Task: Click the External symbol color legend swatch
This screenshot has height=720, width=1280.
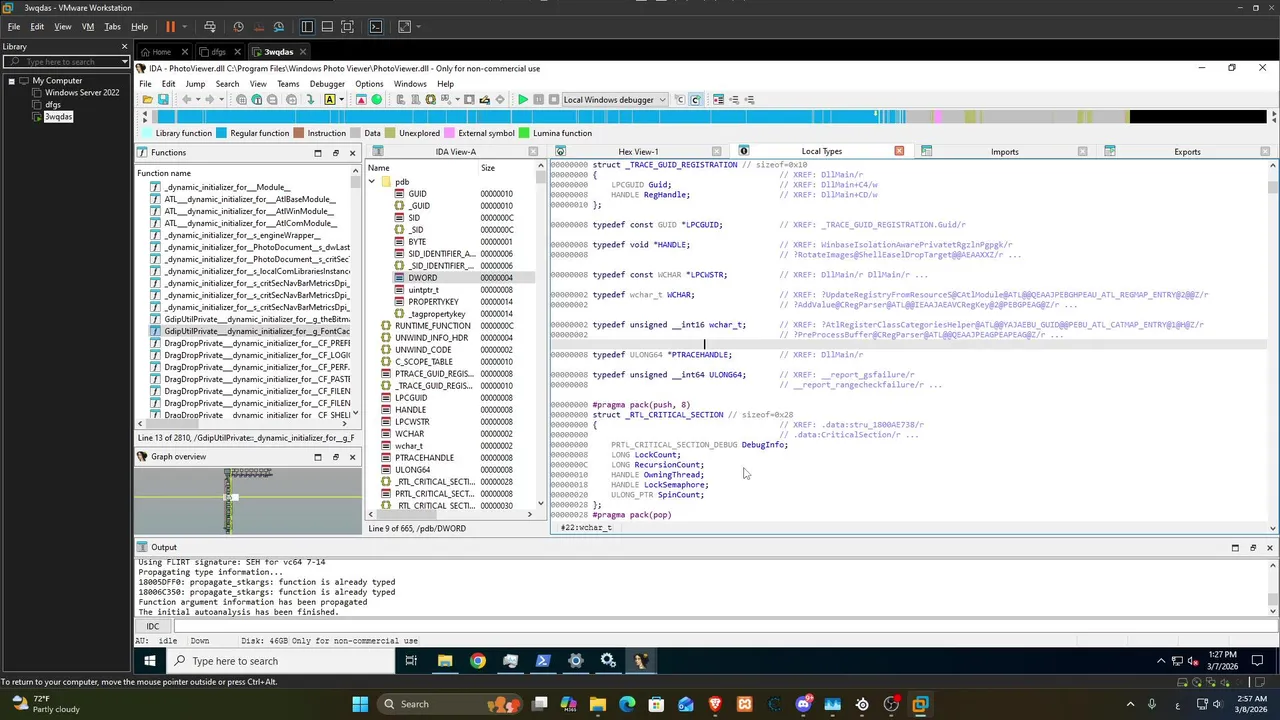Action: 449,133
